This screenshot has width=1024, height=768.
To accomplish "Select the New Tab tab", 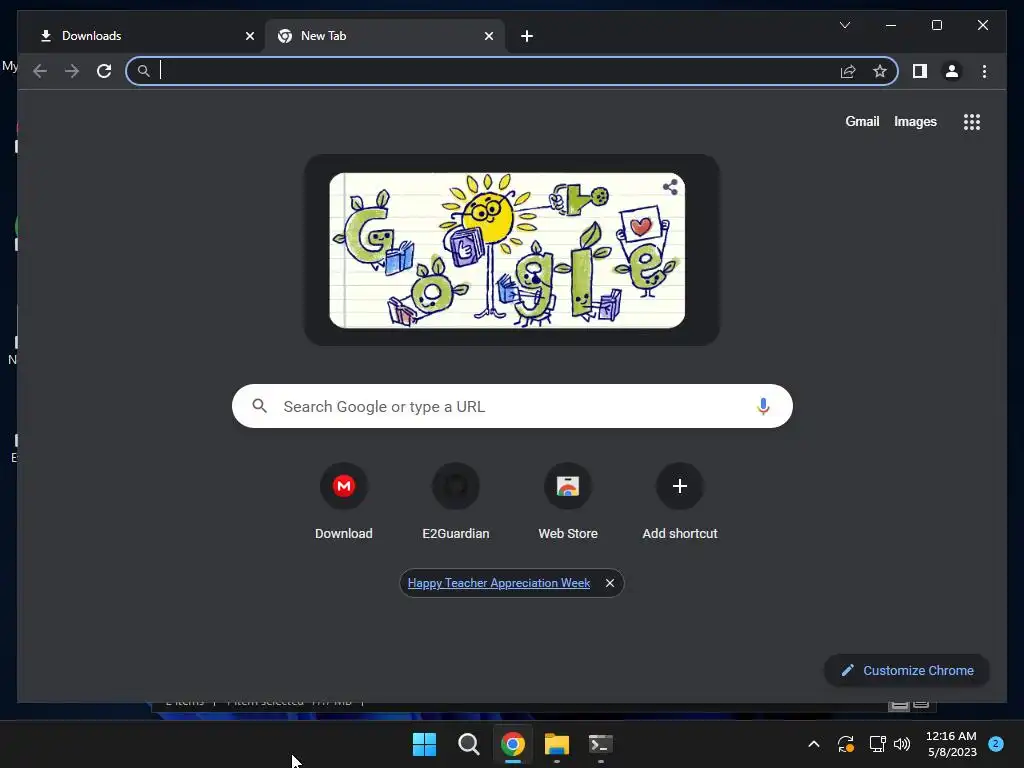I will click(385, 36).
